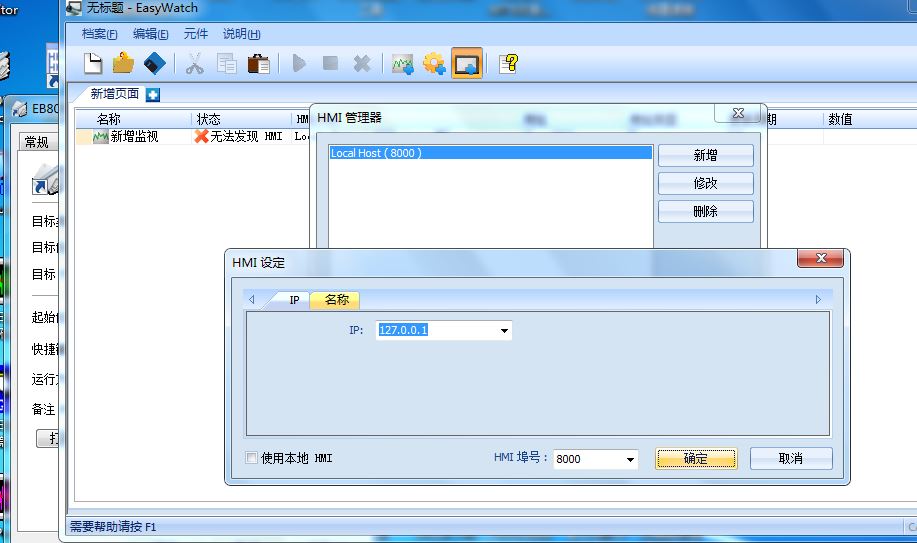
Task: Click the Help question mark icon
Action: (509, 64)
